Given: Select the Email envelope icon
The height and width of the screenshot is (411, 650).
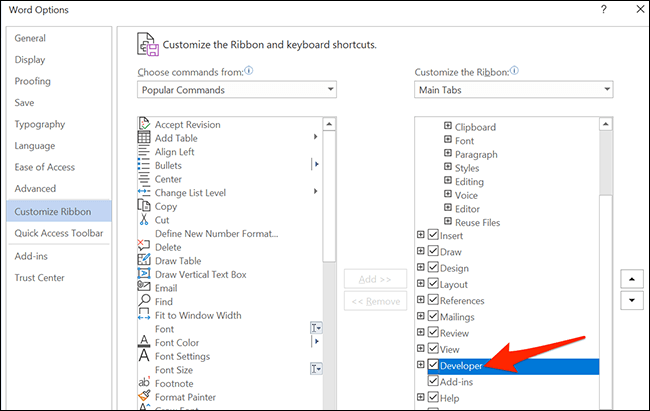Looking at the screenshot, I should [145, 288].
